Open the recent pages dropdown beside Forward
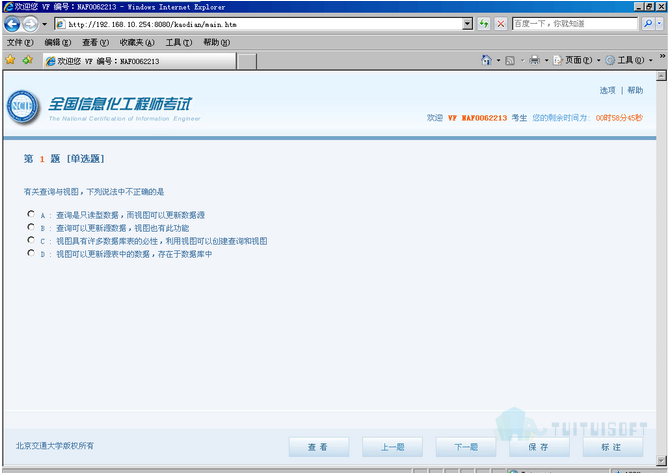Image resolution: width=669 pixels, height=473 pixels. [44, 24]
